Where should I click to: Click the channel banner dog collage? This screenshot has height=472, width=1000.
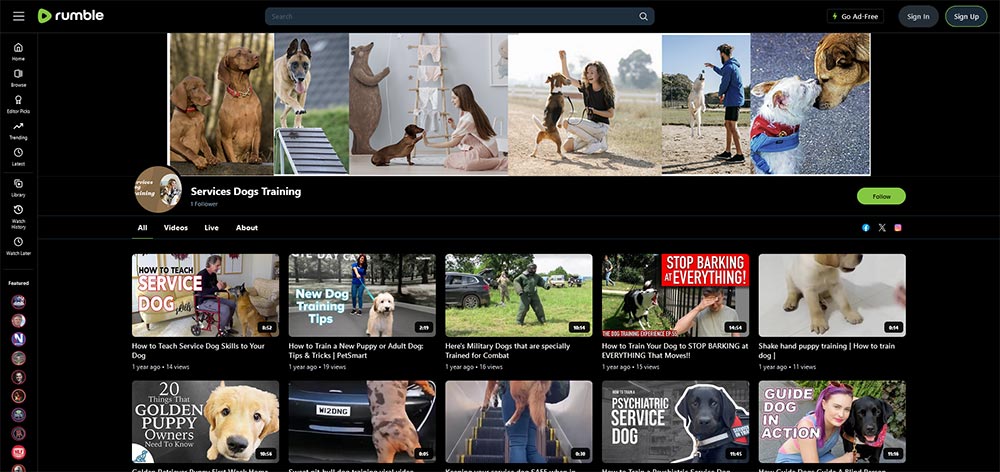point(518,104)
